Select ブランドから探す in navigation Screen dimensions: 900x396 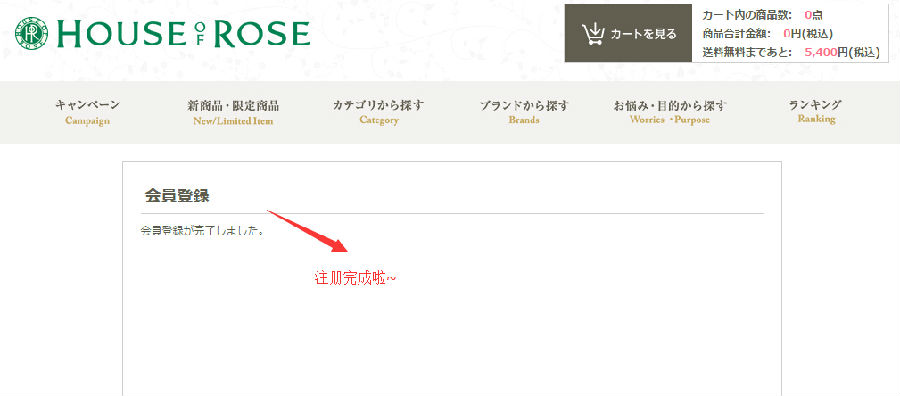523,105
